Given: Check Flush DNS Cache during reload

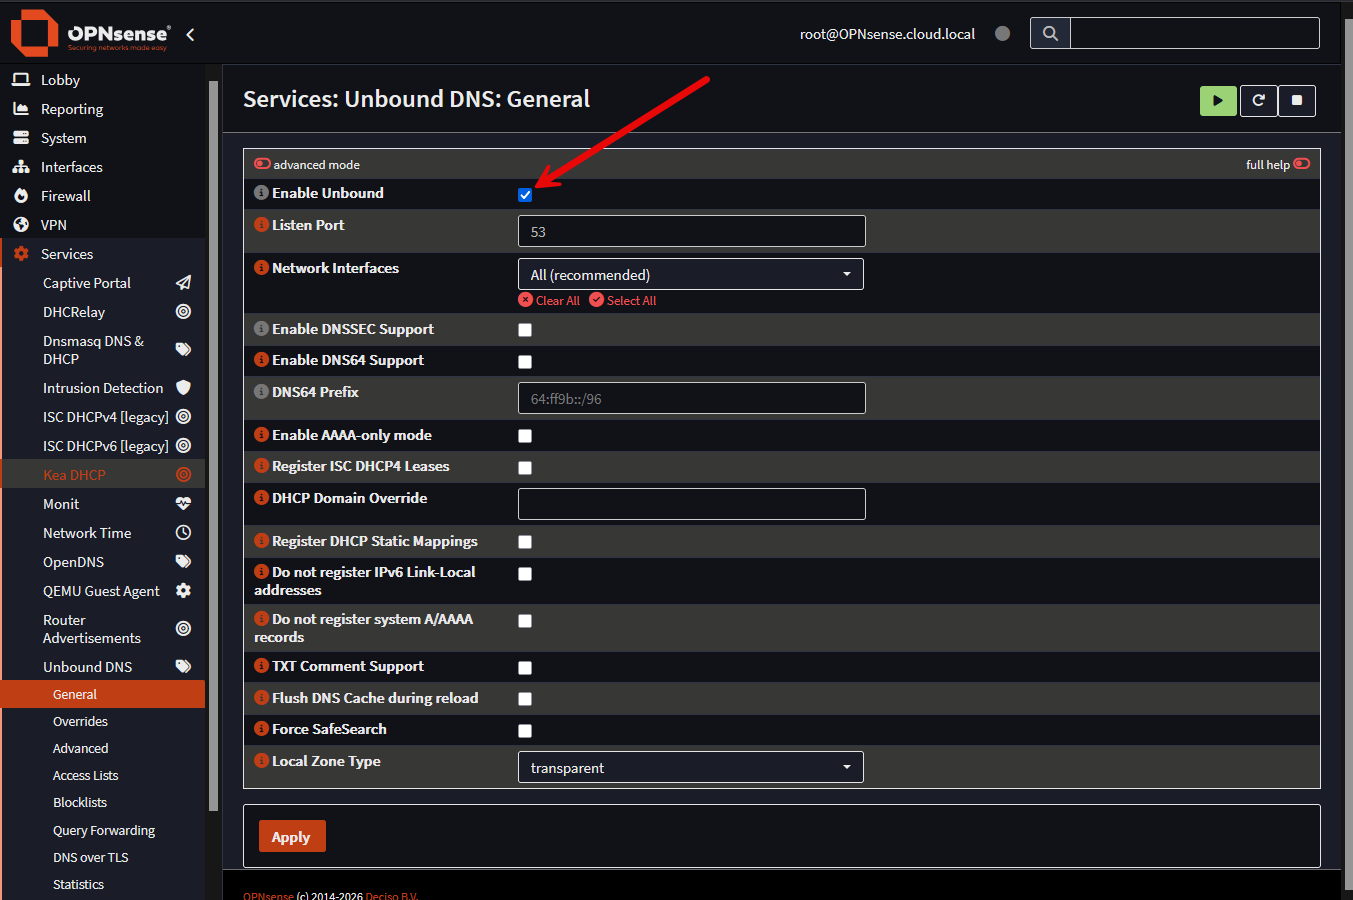Looking at the screenshot, I should pyautogui.click(x=525, y=699).
